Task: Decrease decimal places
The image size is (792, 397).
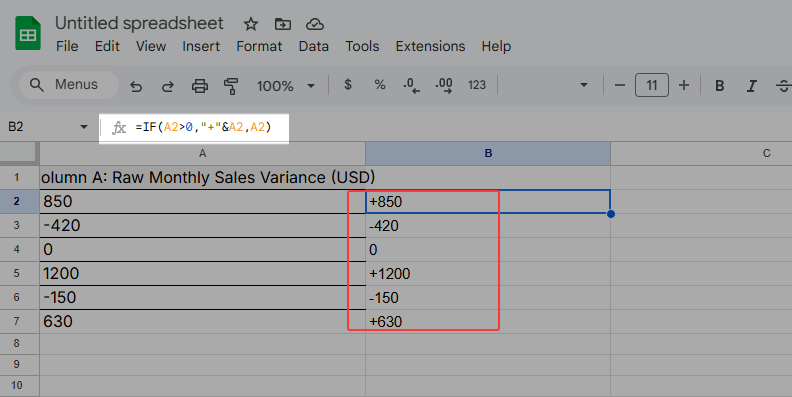Action: coord(411,85)
